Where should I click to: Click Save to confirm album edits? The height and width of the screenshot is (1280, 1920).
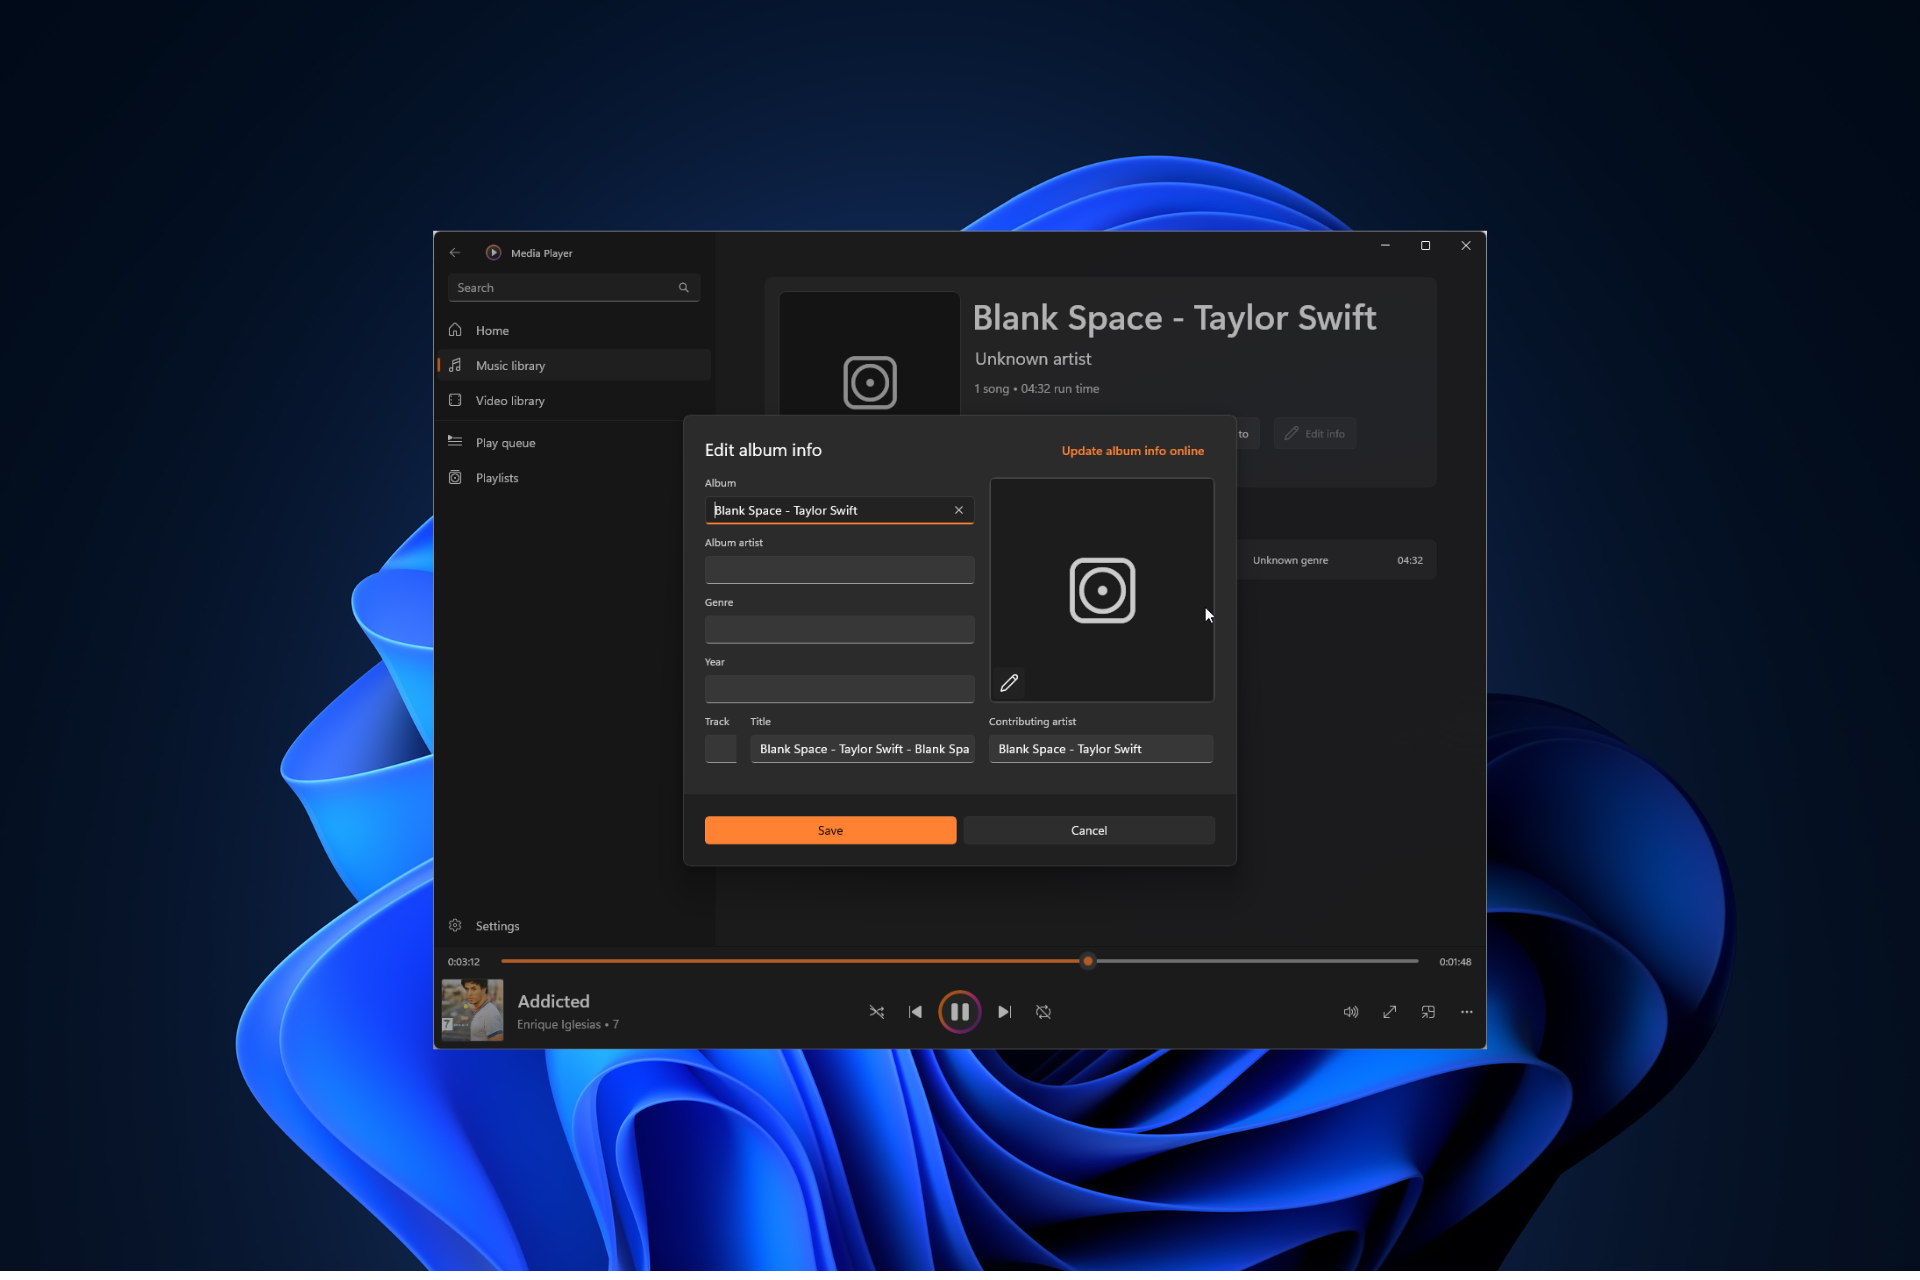click(x=829, y=830)
